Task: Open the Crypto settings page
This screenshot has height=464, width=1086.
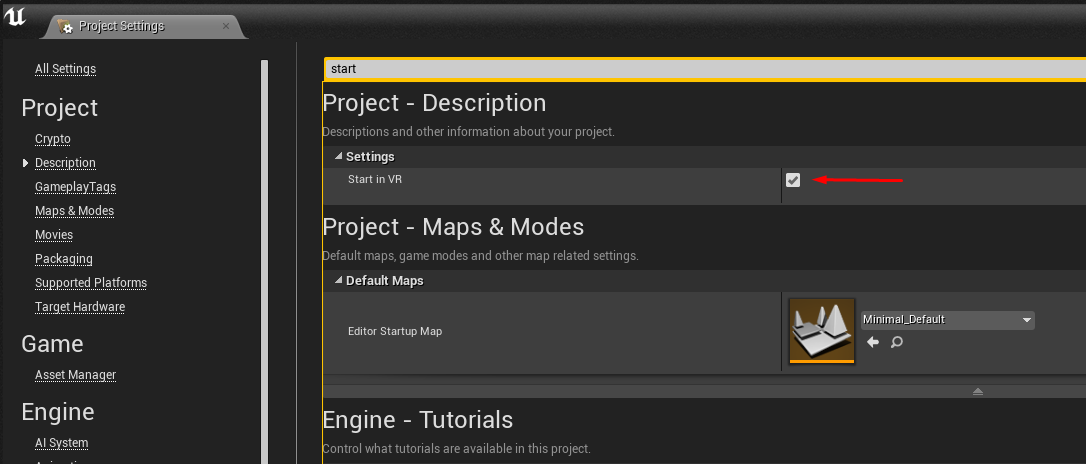Action: tap(53, 139)
